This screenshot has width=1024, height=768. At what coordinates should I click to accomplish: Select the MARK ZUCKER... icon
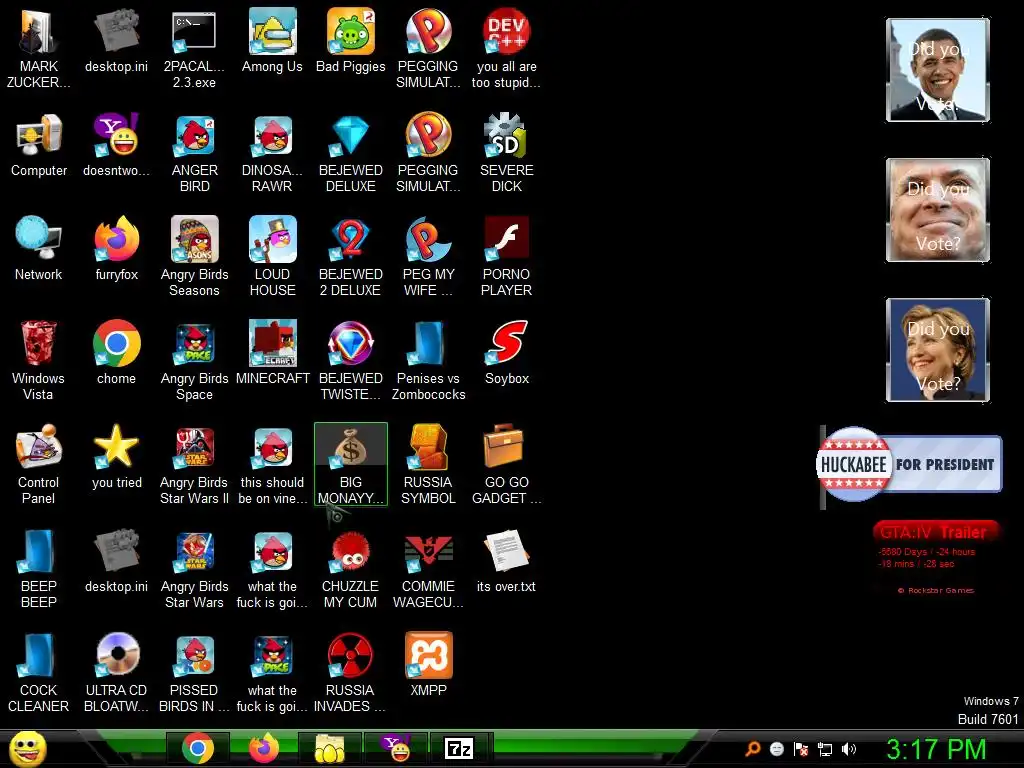39,49
